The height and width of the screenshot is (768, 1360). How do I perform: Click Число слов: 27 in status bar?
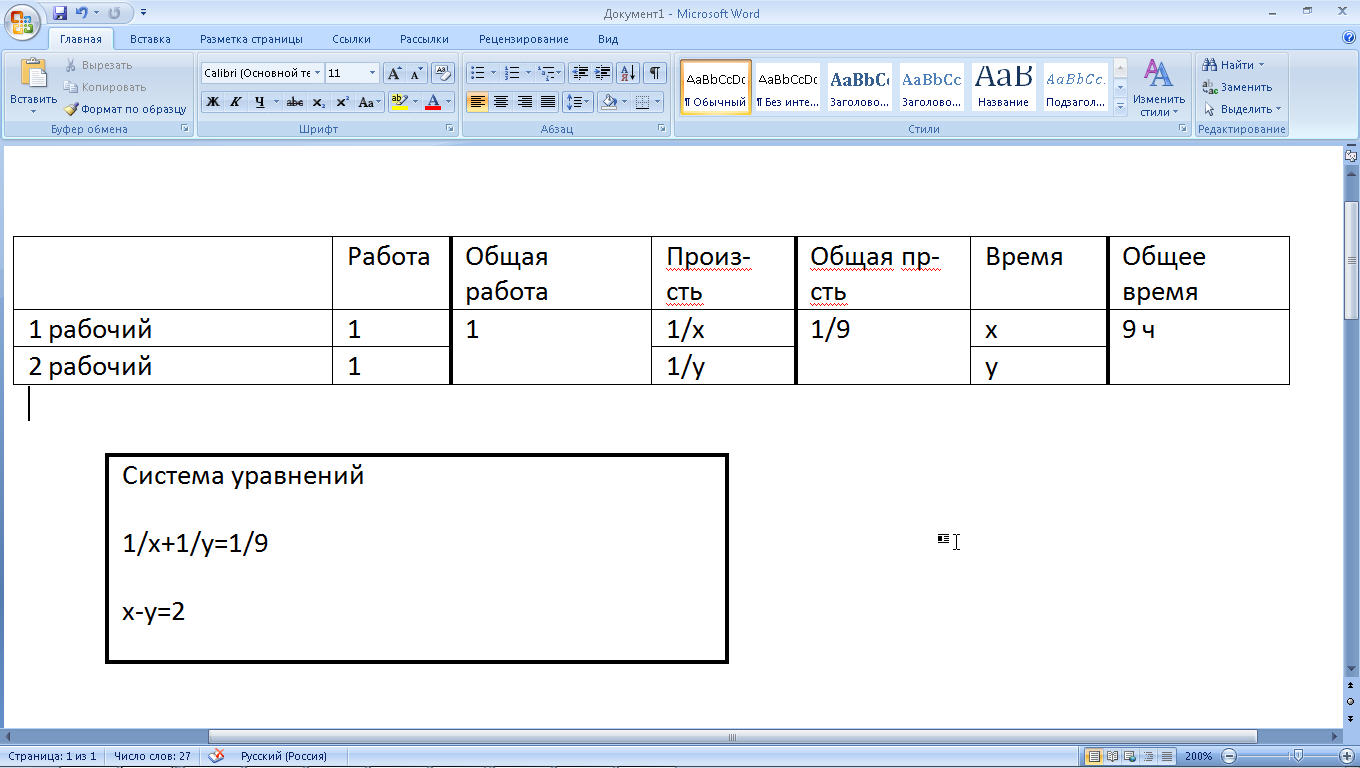click(152, 756)
